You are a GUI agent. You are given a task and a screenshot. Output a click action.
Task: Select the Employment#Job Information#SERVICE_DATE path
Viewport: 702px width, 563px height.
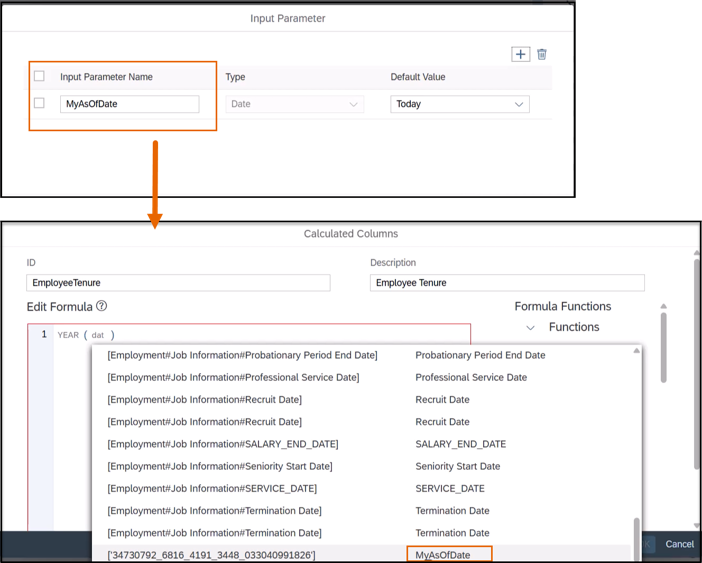tap(212, 488)
